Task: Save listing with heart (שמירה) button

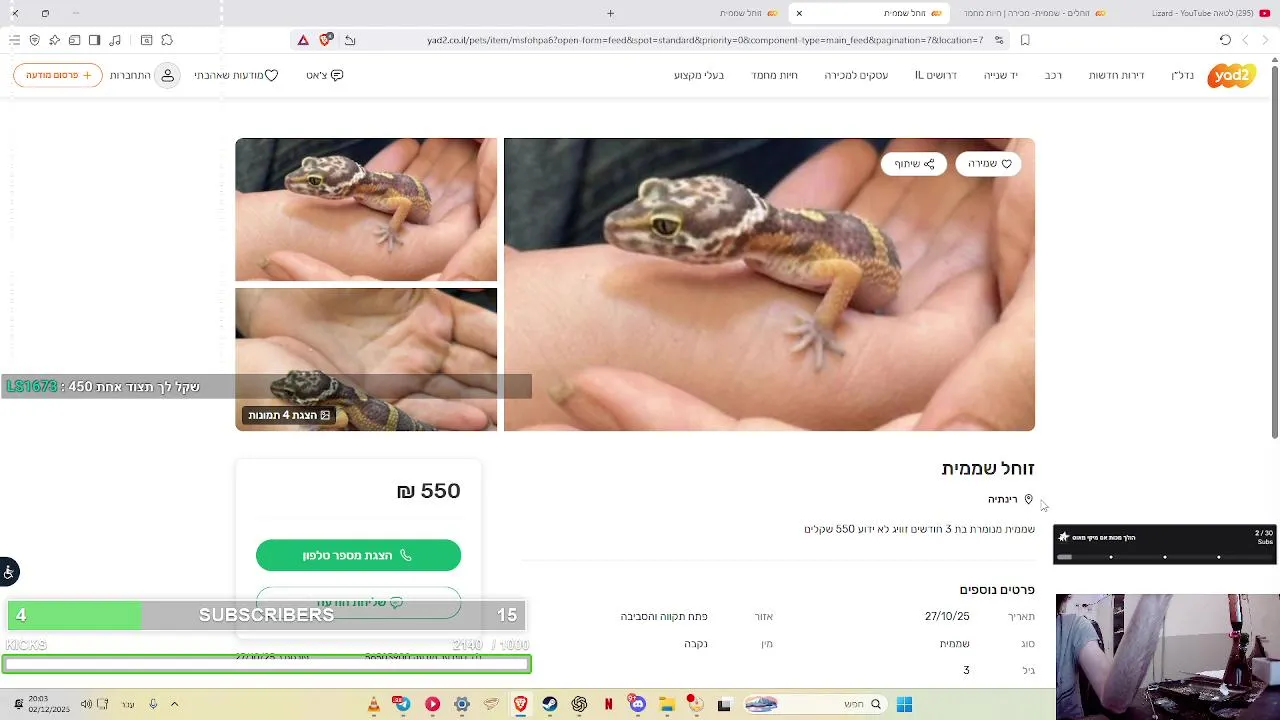Action: [x=989, y=164]
